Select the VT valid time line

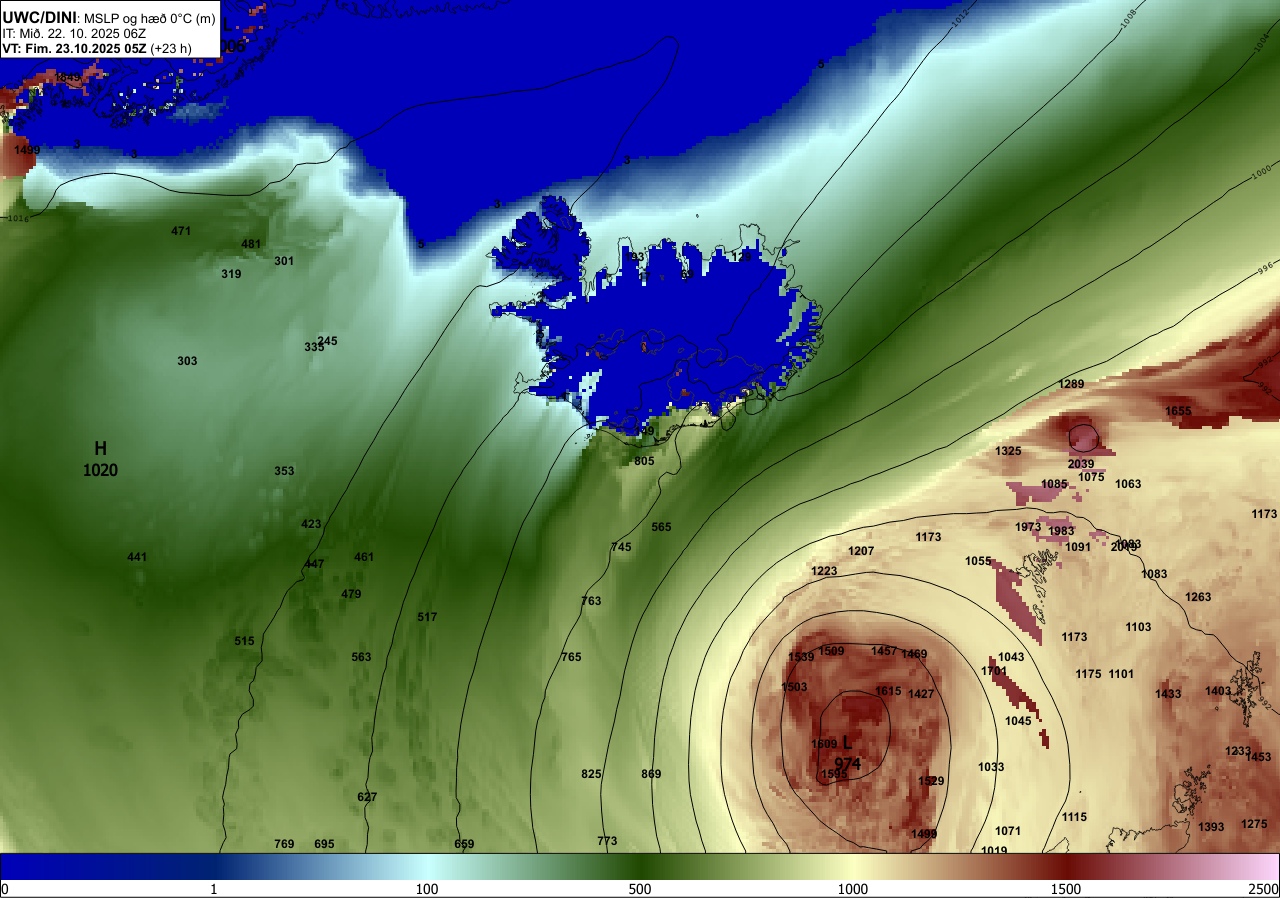(x=99, y=48)
